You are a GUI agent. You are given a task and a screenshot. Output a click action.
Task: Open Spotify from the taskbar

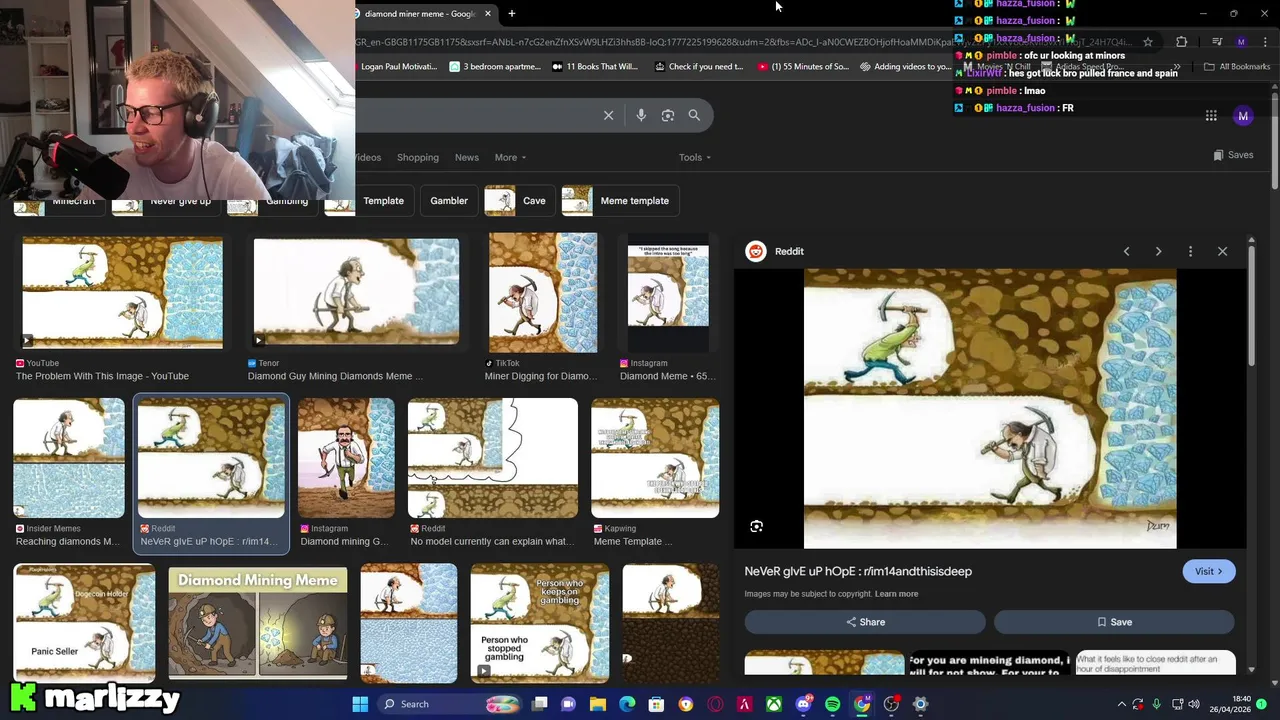click(x=832, y=704)
